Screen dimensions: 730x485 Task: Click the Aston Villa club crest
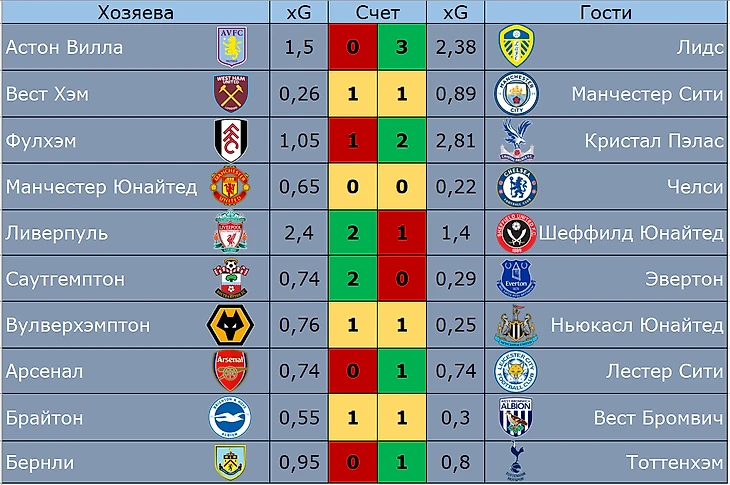click(231, 47)
